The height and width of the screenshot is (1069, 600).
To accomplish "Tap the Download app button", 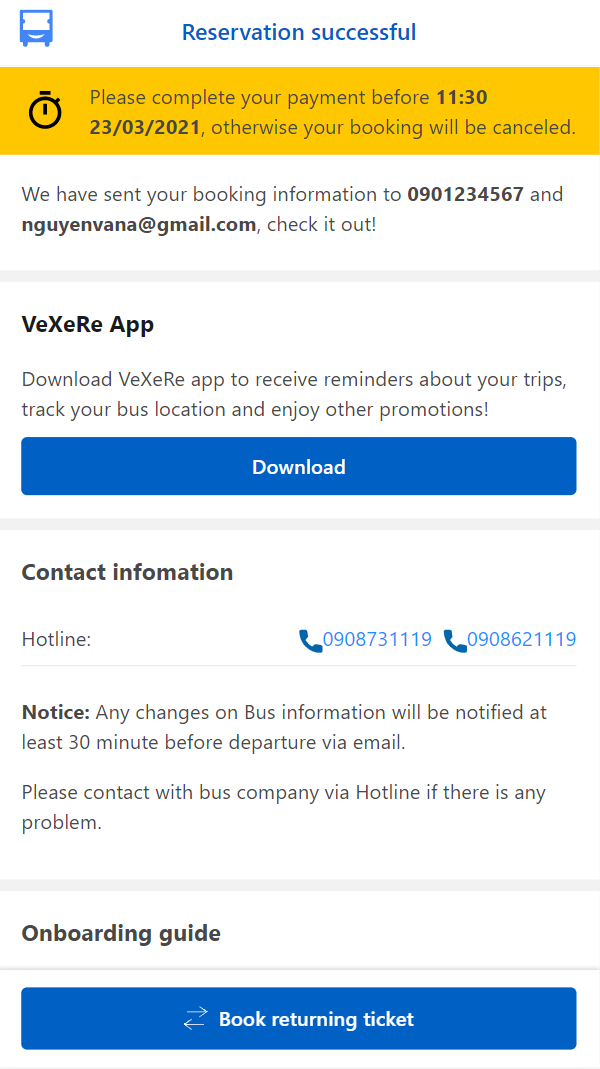I will point(299,466).
